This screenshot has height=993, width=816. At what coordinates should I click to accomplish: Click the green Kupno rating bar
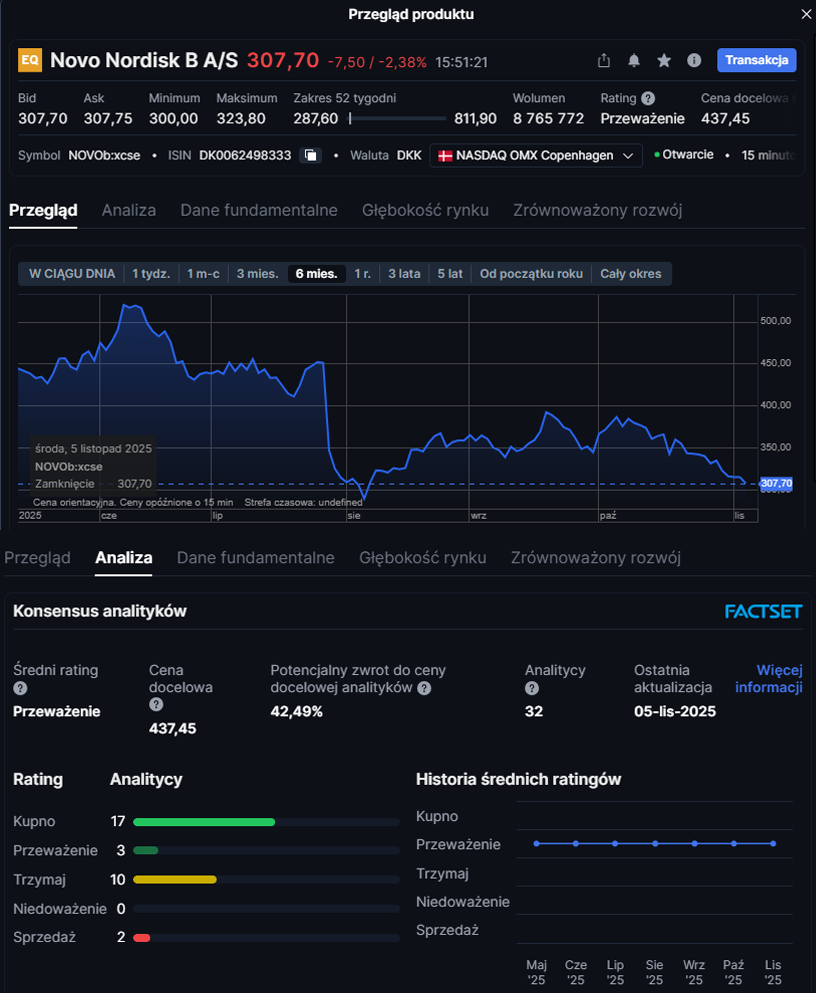click(x=204, y=822)
